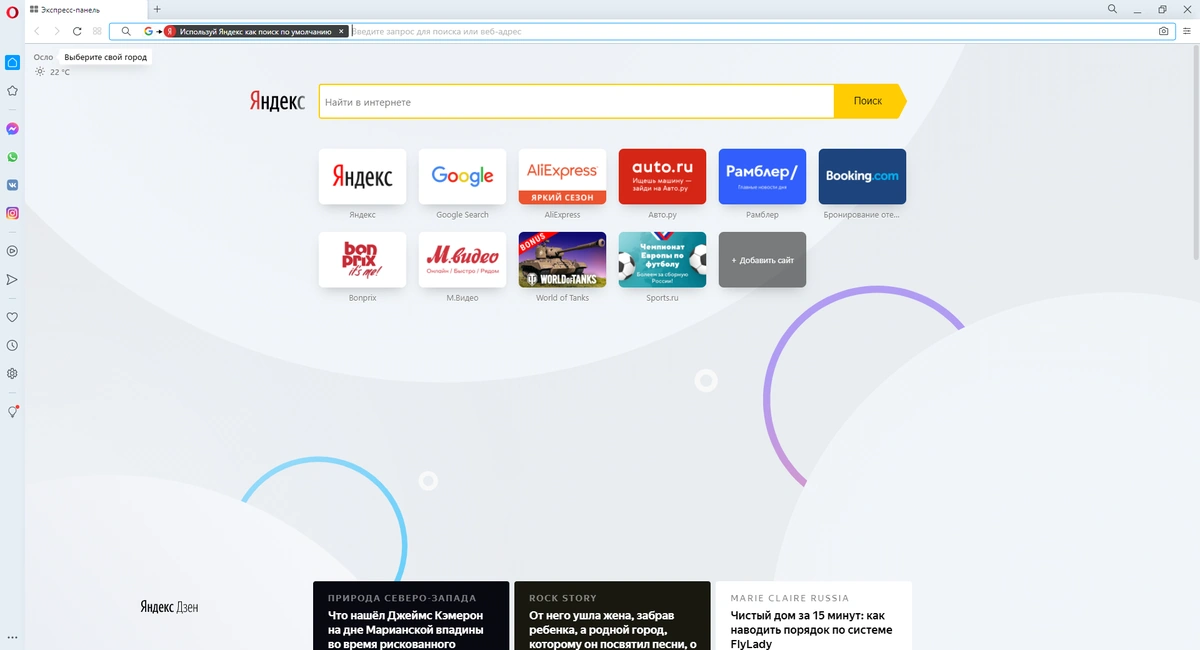Open the Bonprix speed dial tile
This screenshot has width=1200, height=650.
(x=362, y=260)
